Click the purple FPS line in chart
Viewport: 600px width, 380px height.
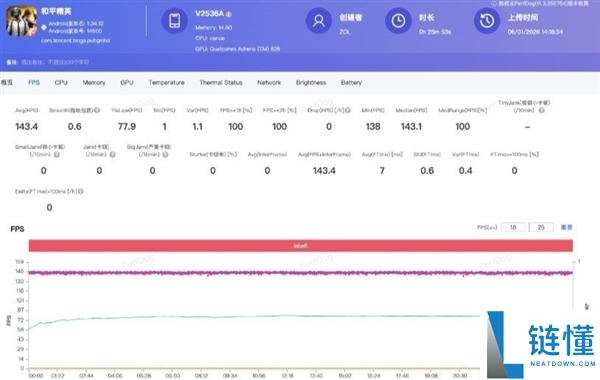[301, 273]
